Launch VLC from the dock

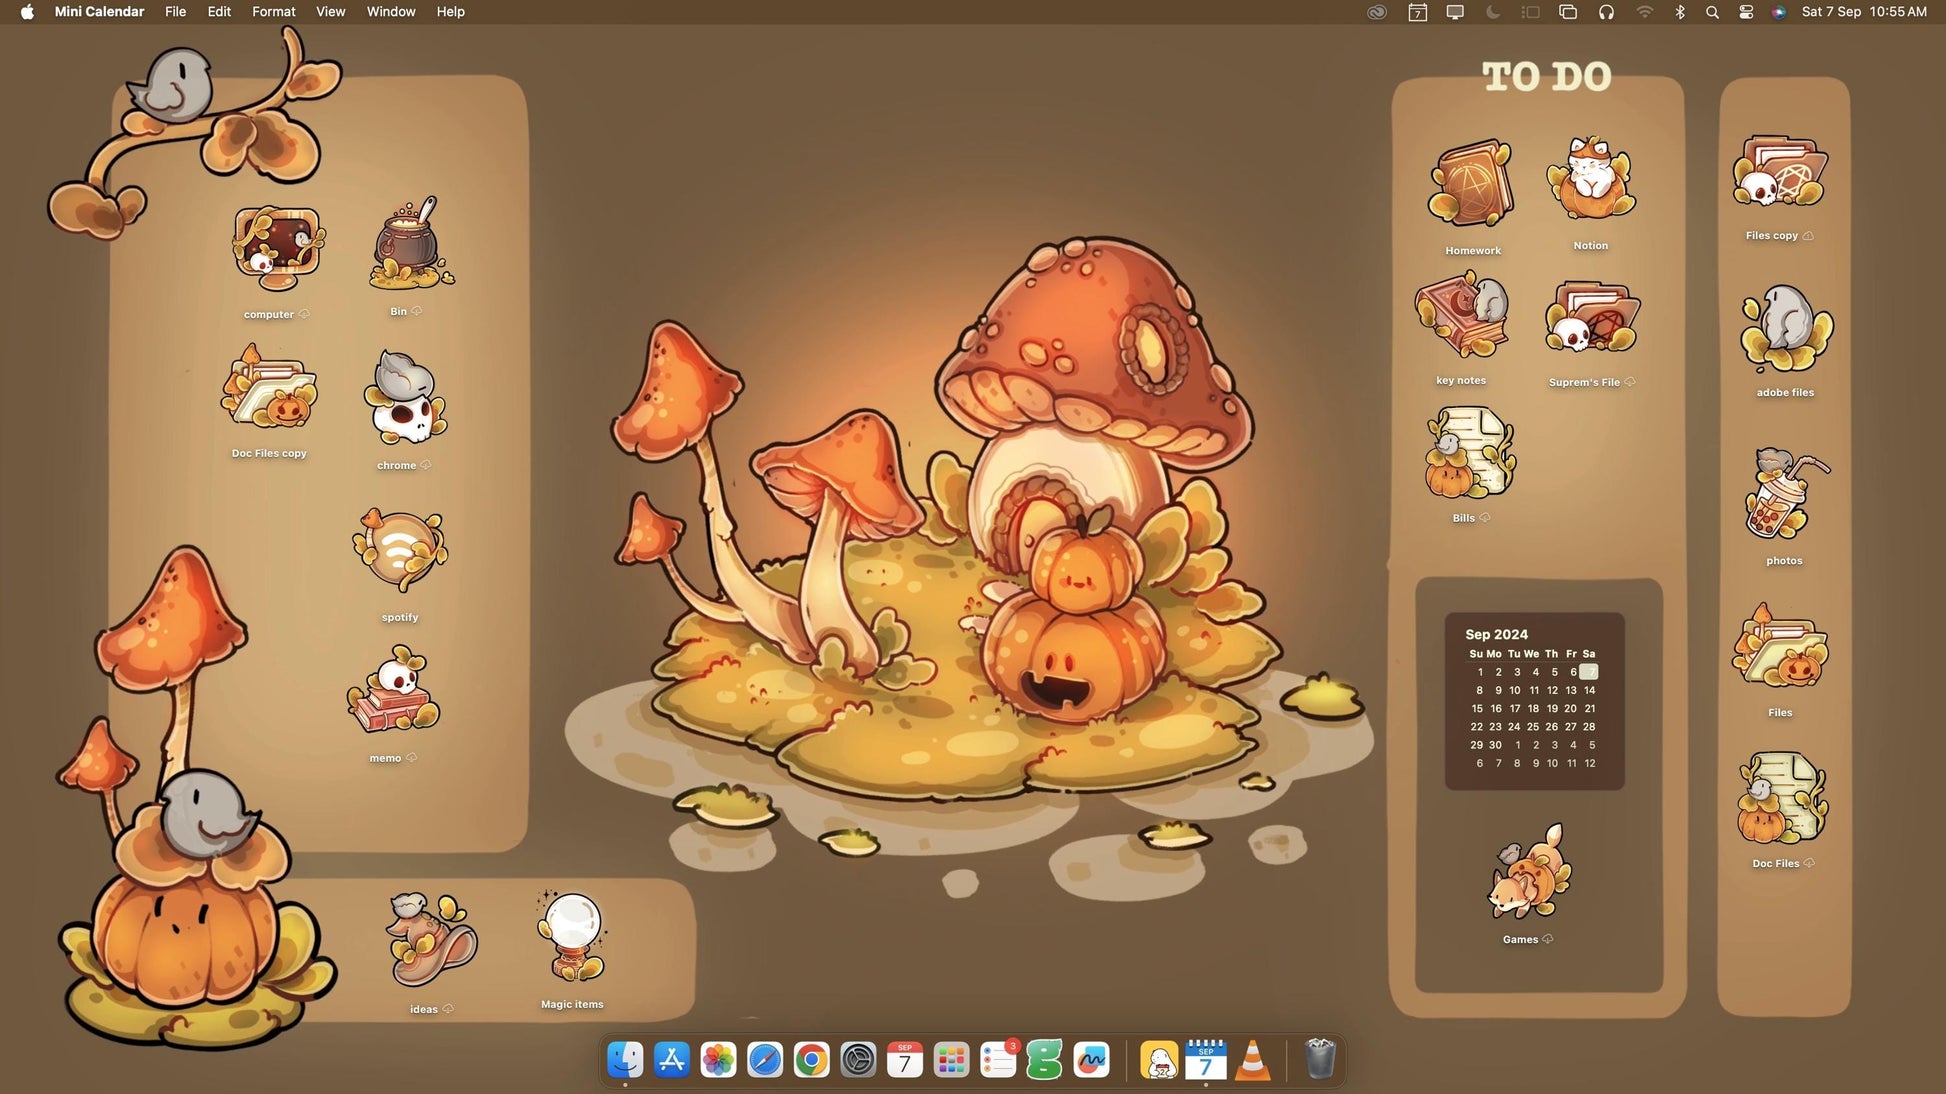pos(1252,1060)
